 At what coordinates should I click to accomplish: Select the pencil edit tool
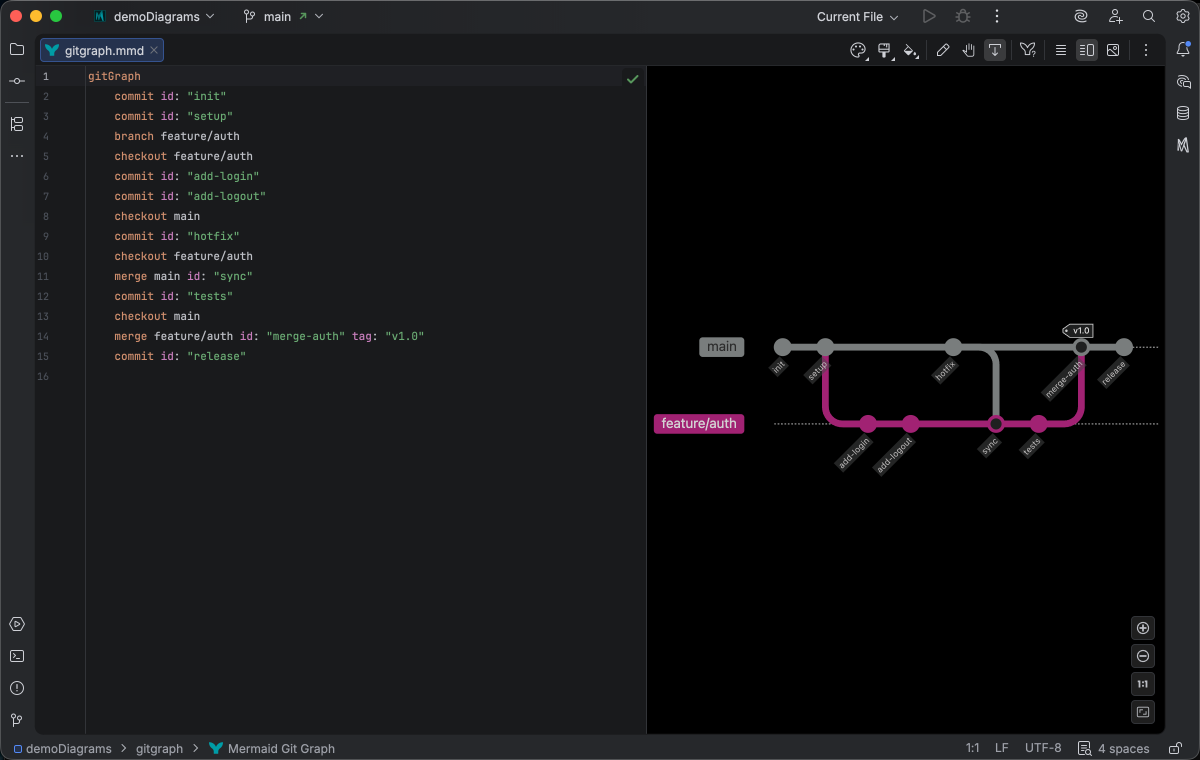click(943, 50)
